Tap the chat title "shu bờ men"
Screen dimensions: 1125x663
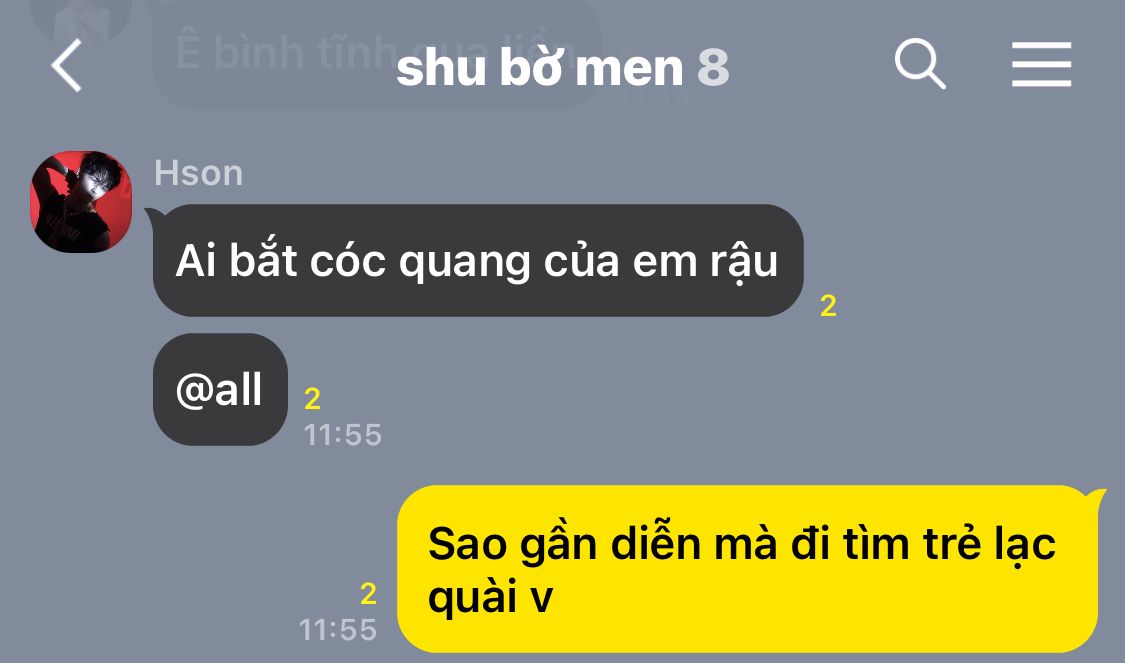click(x=540, y=67)
